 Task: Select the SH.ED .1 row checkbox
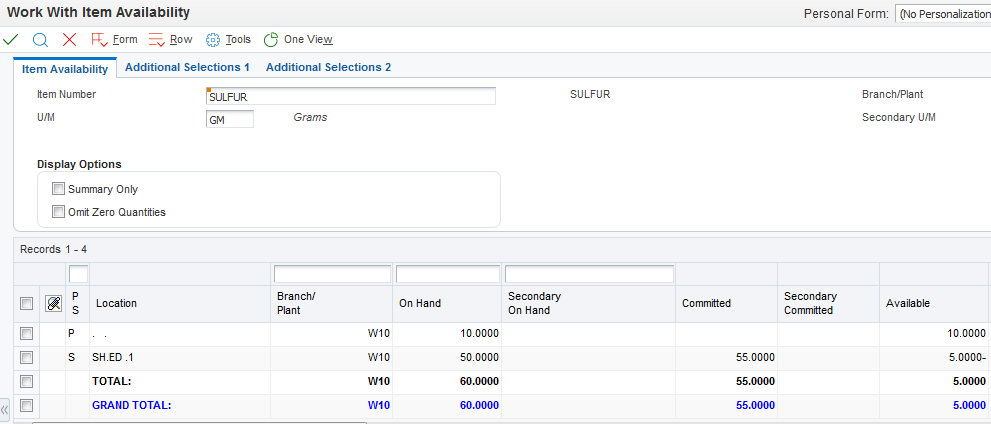point(26,357)
